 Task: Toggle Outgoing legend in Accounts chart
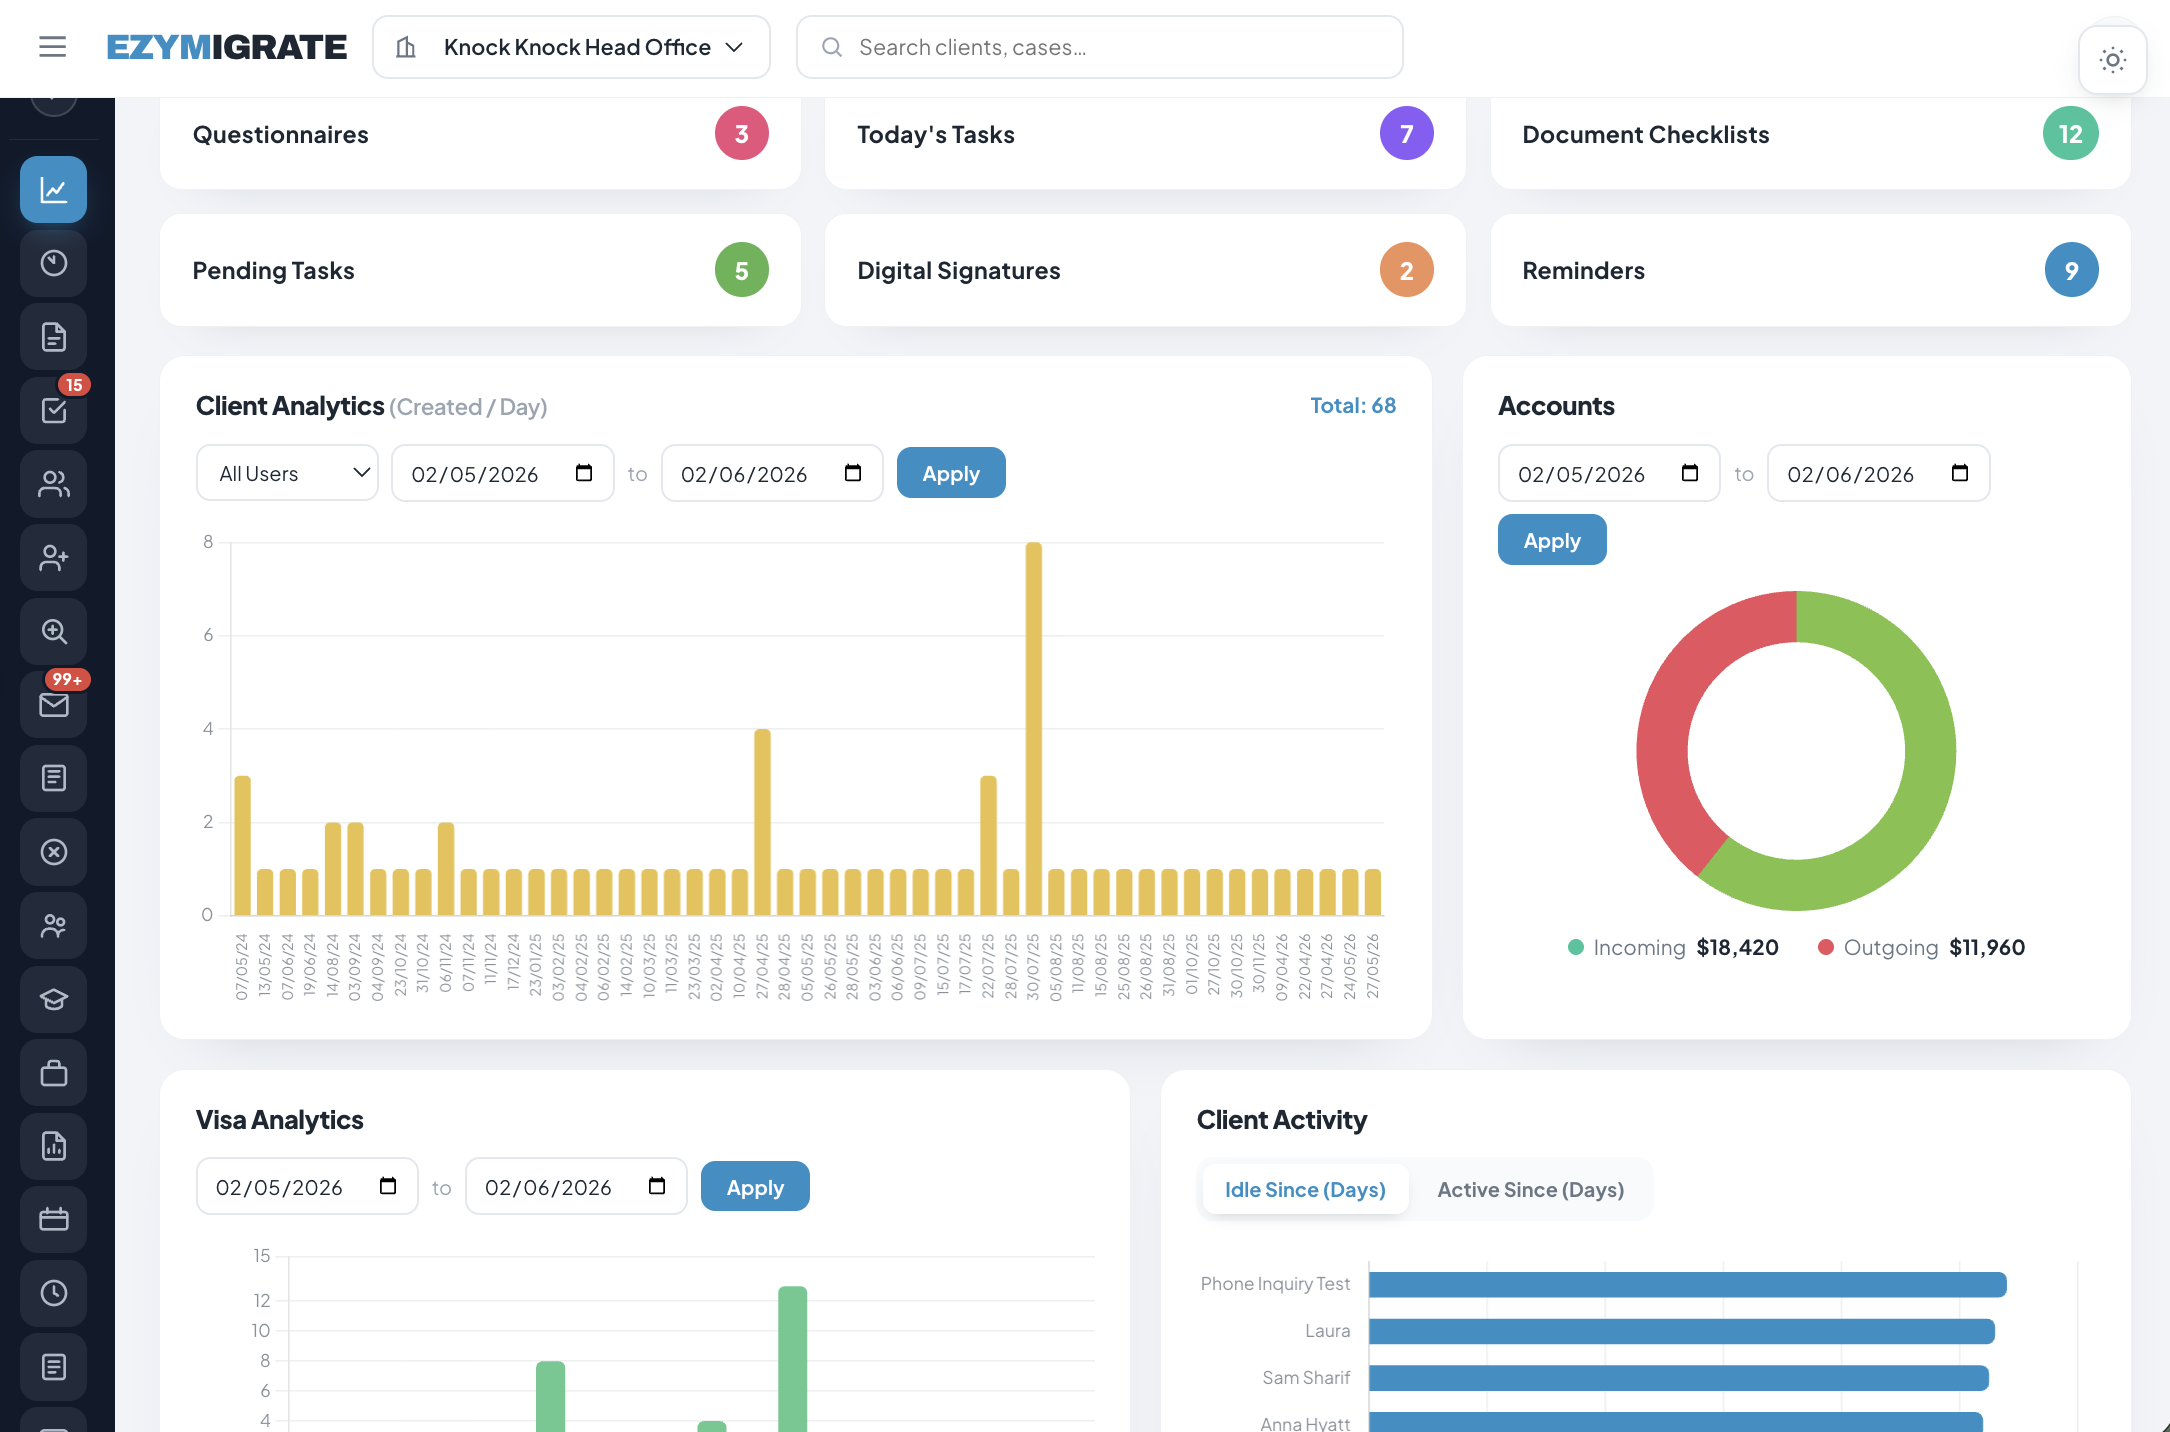[x=1921, y=947]
